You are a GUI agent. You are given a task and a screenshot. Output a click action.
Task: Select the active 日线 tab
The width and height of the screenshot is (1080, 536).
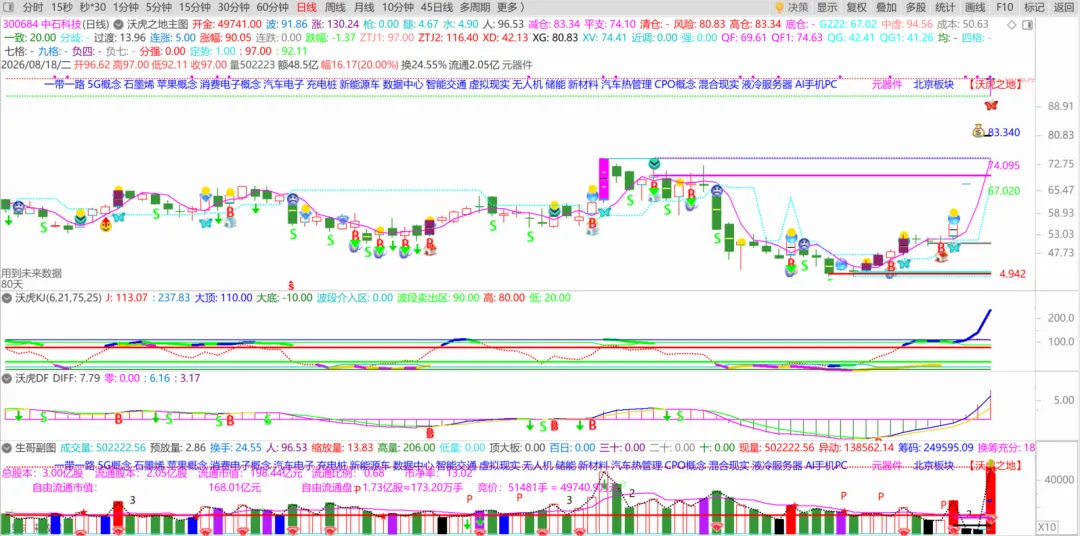coord(307,8)
